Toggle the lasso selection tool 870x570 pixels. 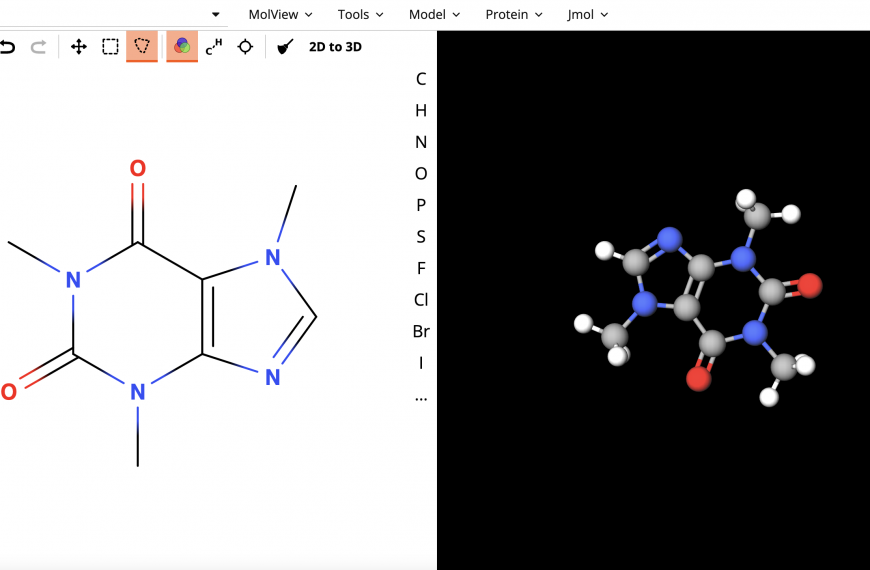[x=142, y=46]
